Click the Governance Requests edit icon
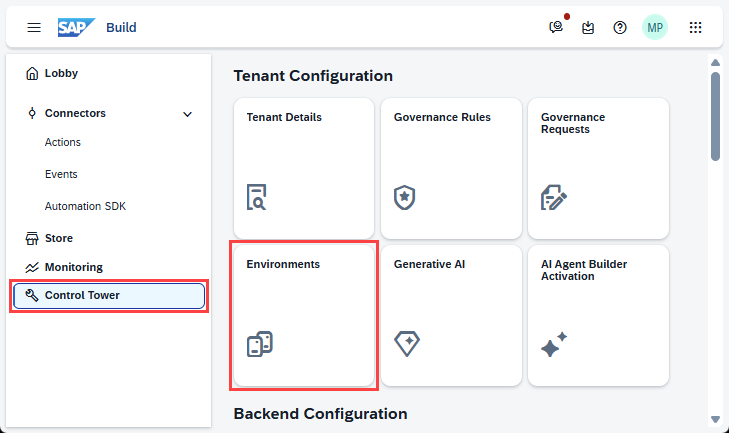729x433 pixels. (x=554, y=198)
